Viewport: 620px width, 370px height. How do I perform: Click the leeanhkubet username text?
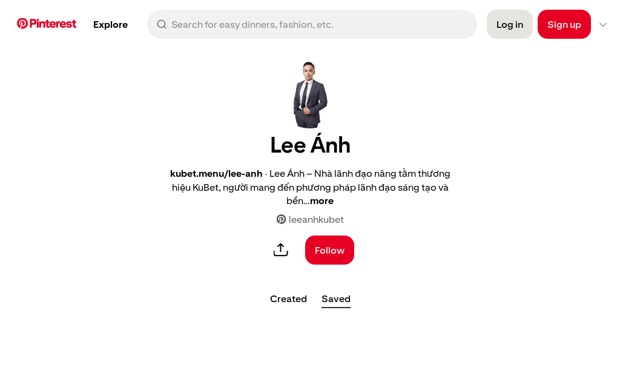tap(316, 219)
